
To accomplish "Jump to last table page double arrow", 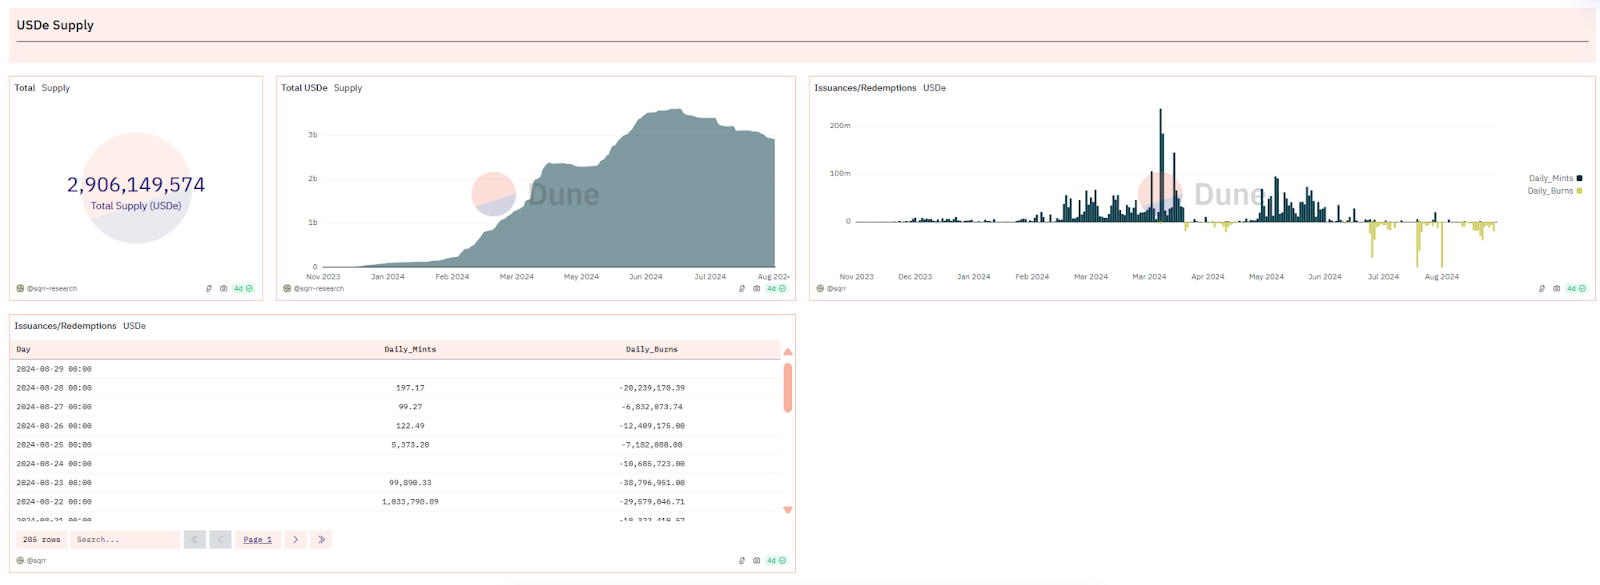I will (321, 539).
